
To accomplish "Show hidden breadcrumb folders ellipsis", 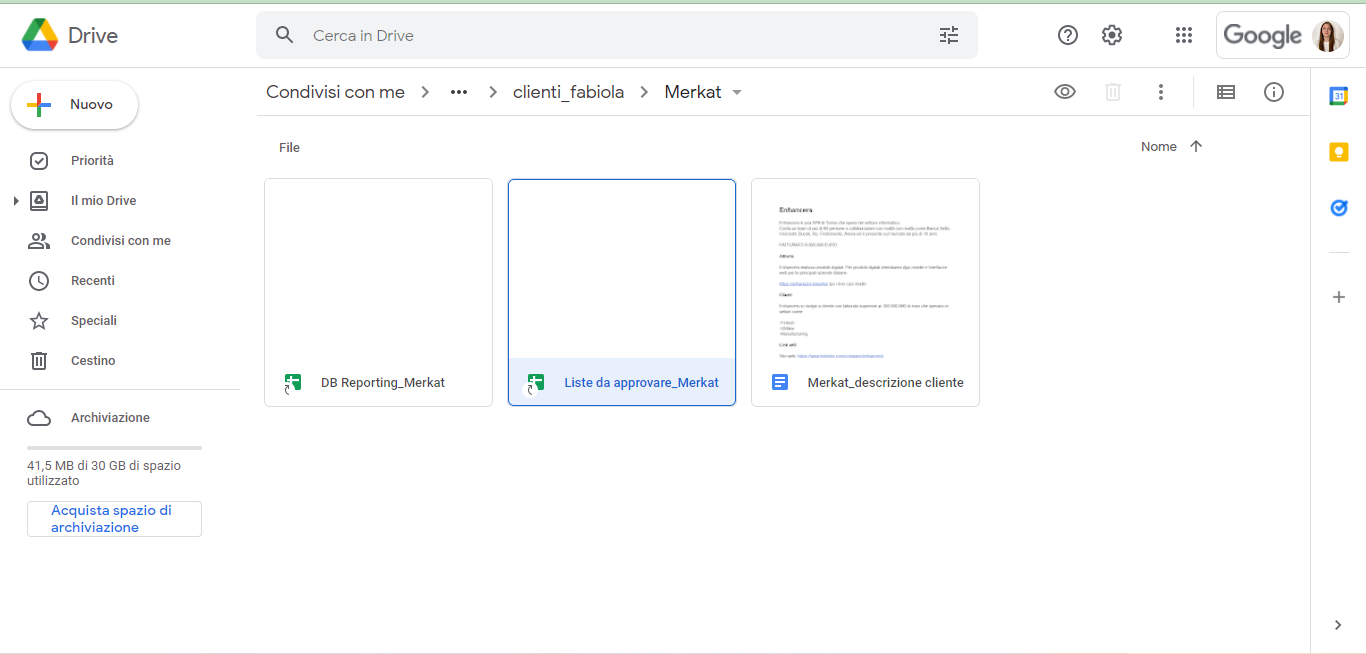I will (459, 92).
